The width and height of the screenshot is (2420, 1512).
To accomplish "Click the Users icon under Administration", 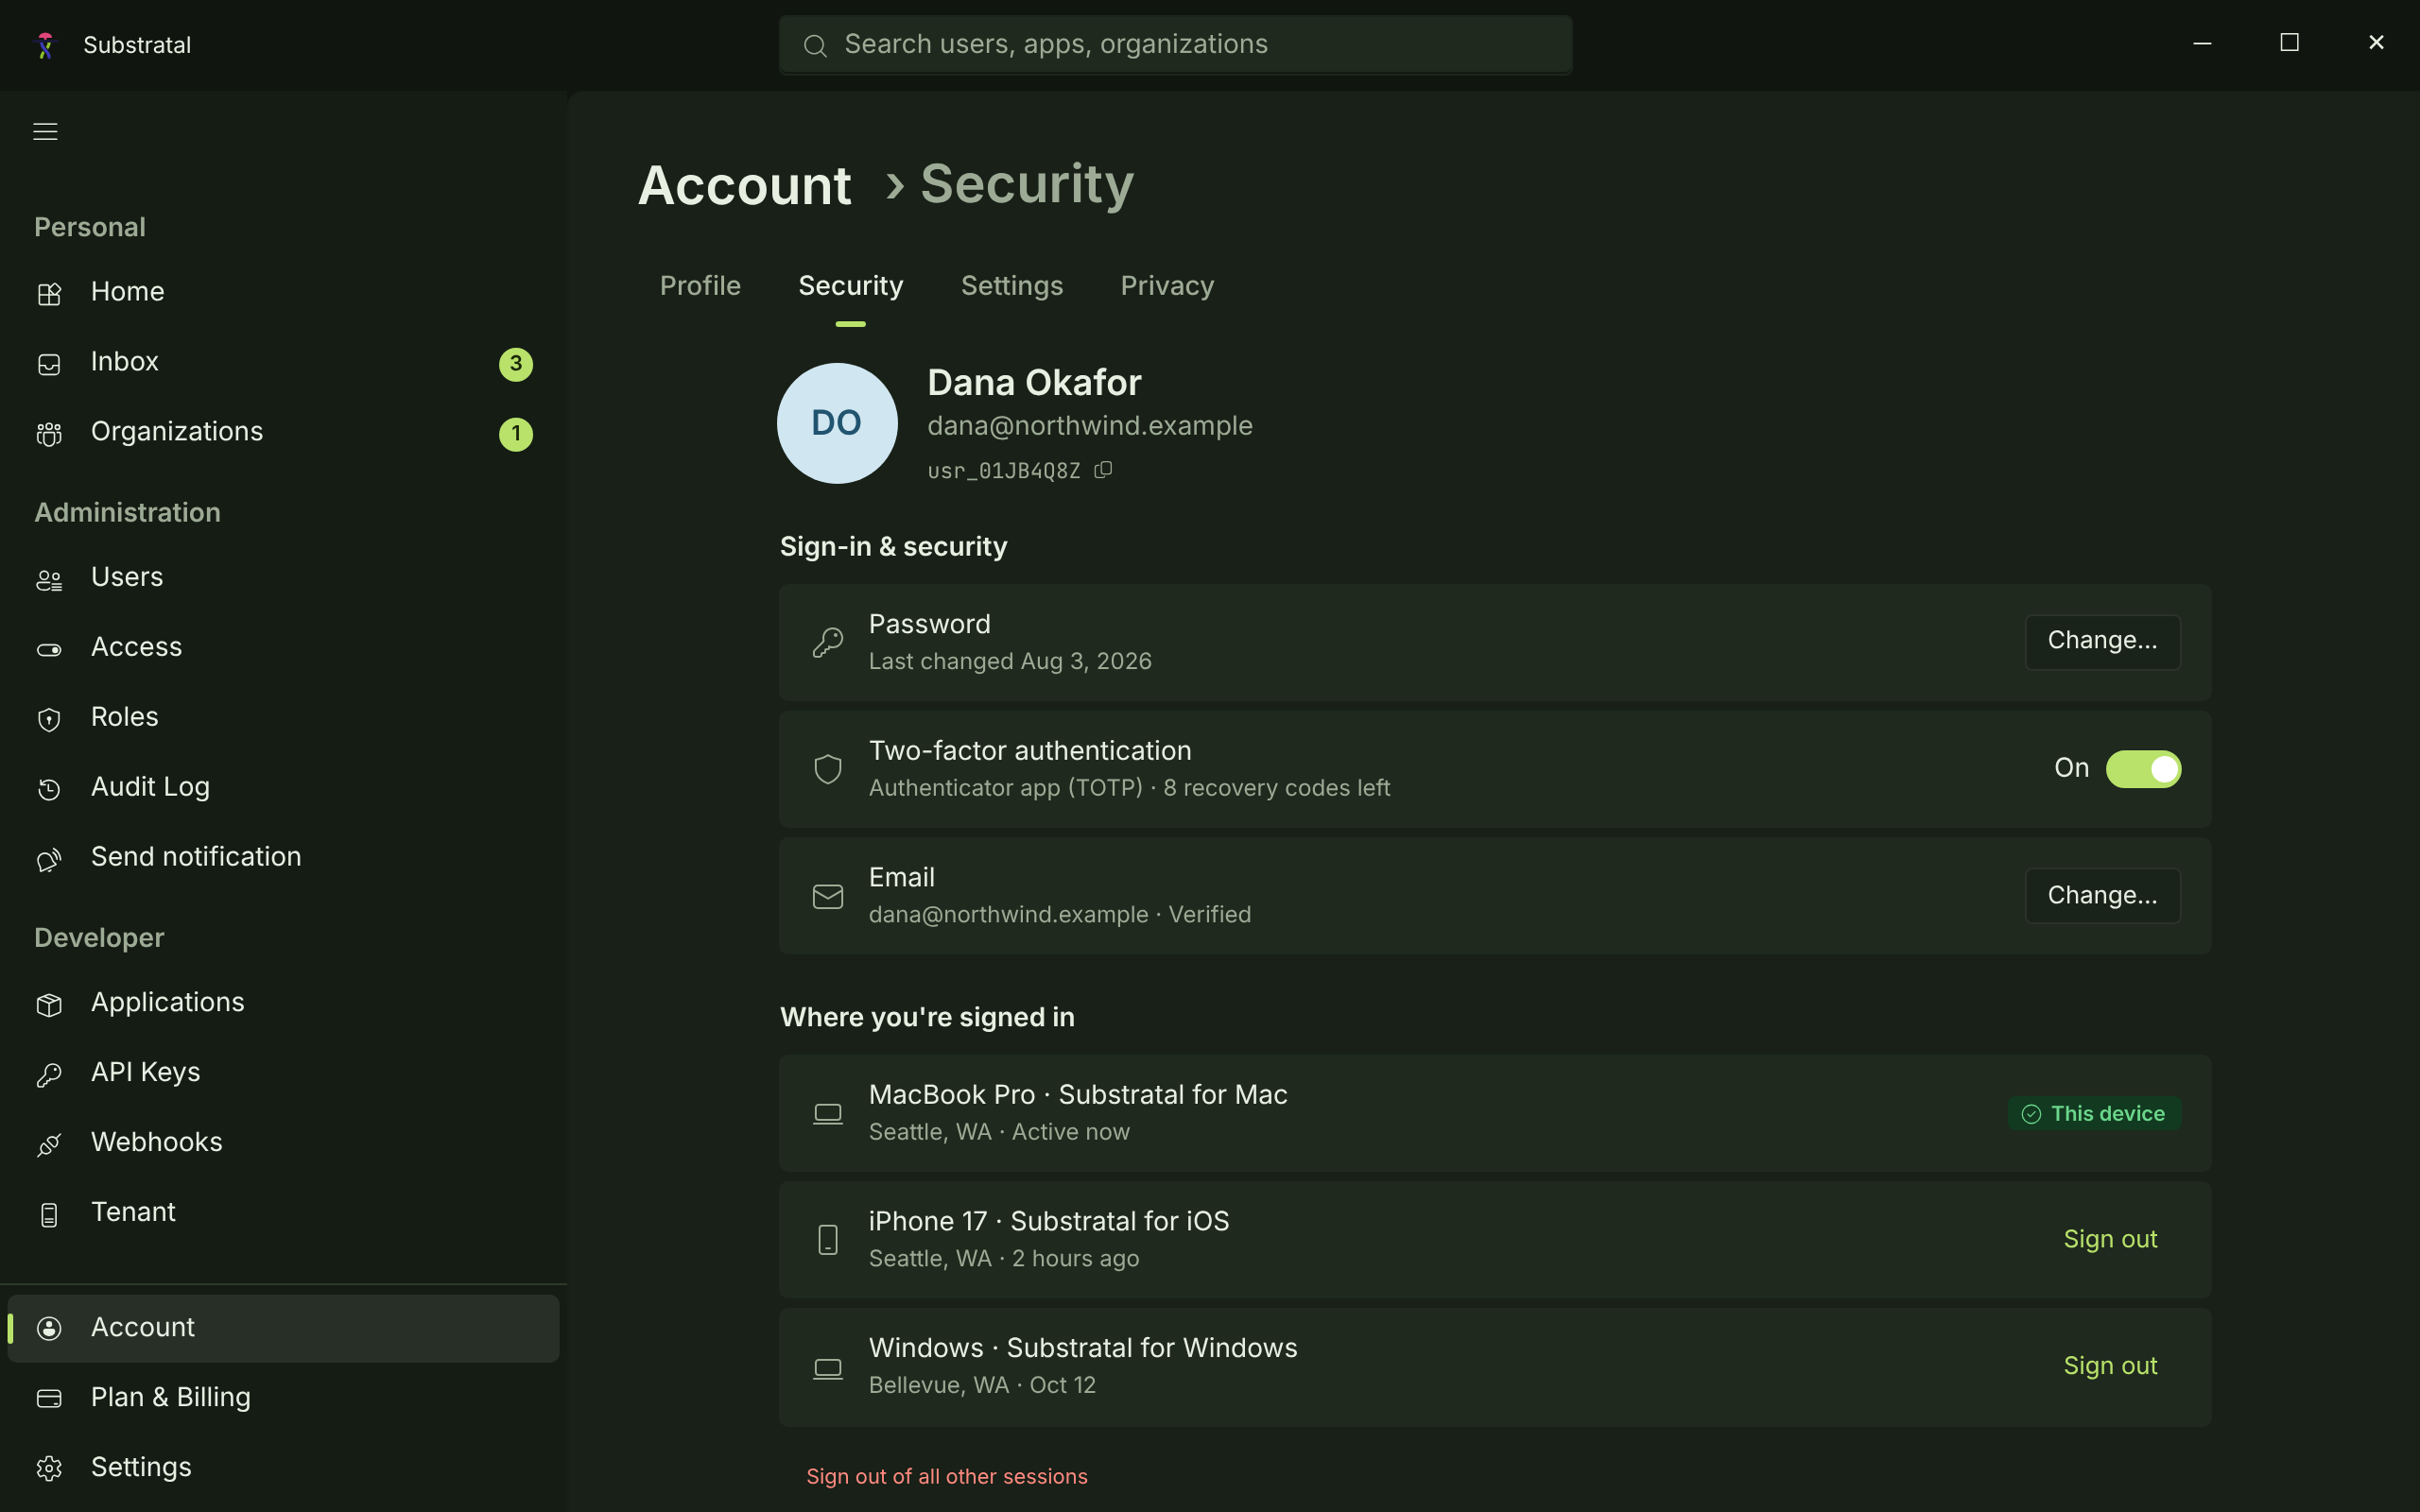I will 49,580.
